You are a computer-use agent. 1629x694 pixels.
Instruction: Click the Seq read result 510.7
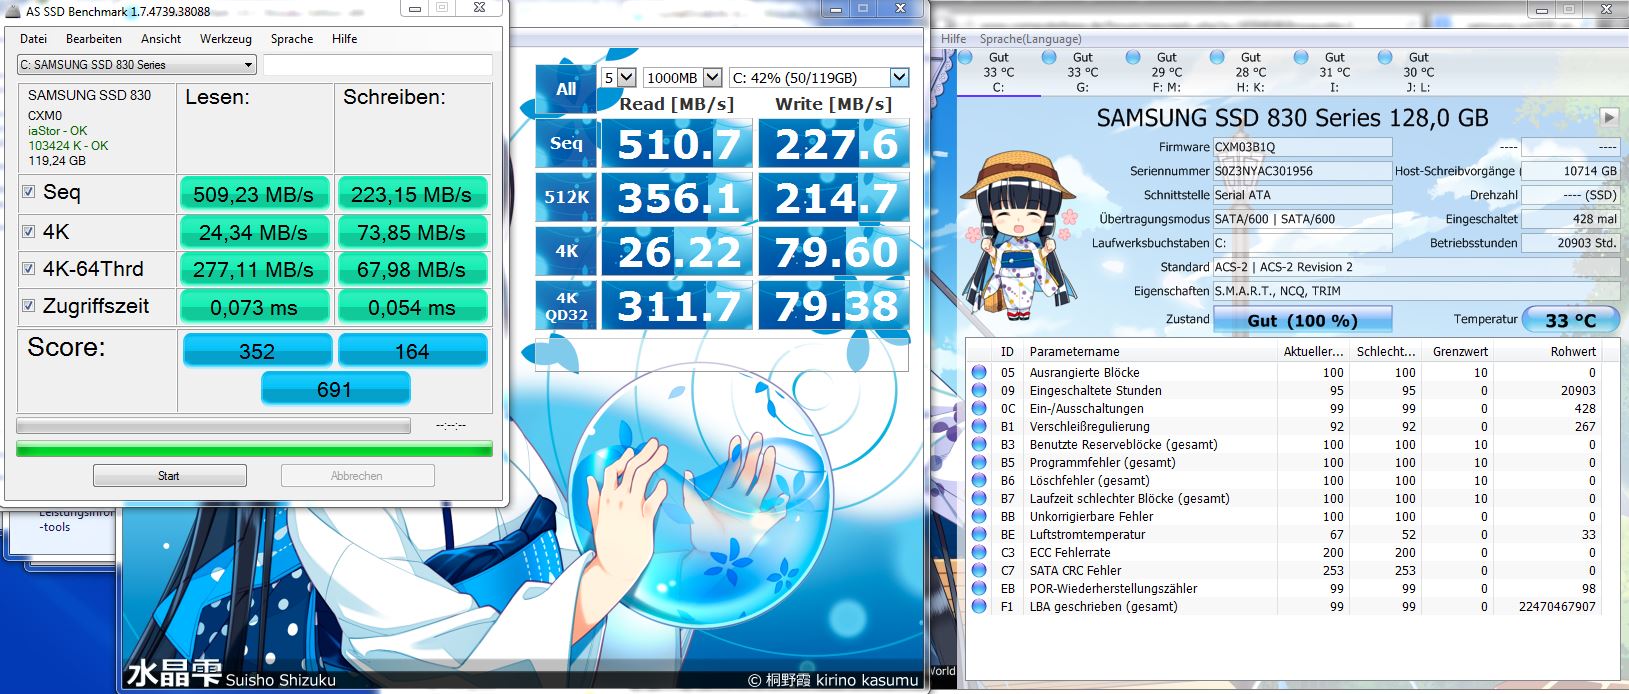(x=679, y=144)
